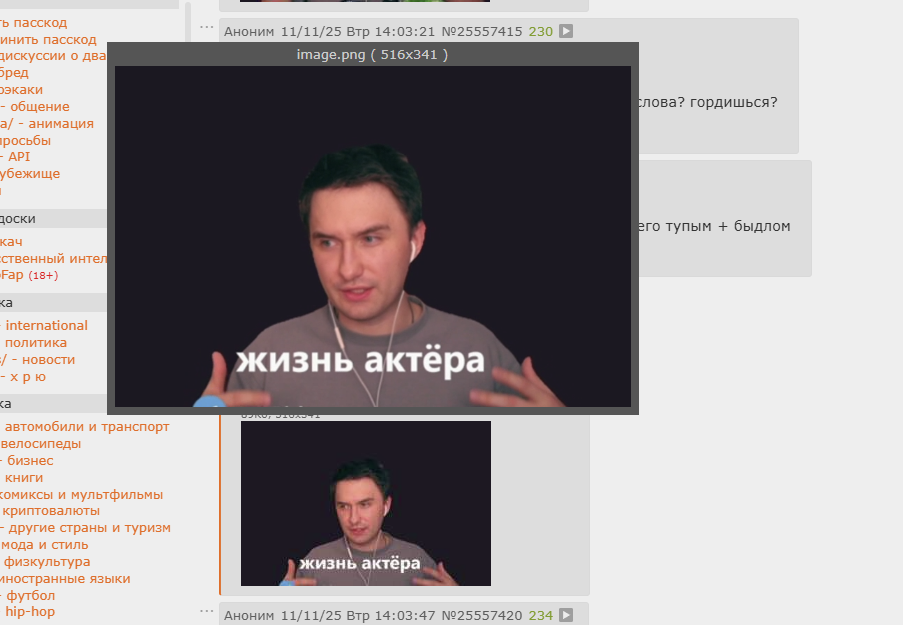Click the timestamp 11/11/25 Втр 14:03:21

coord(358,32)
